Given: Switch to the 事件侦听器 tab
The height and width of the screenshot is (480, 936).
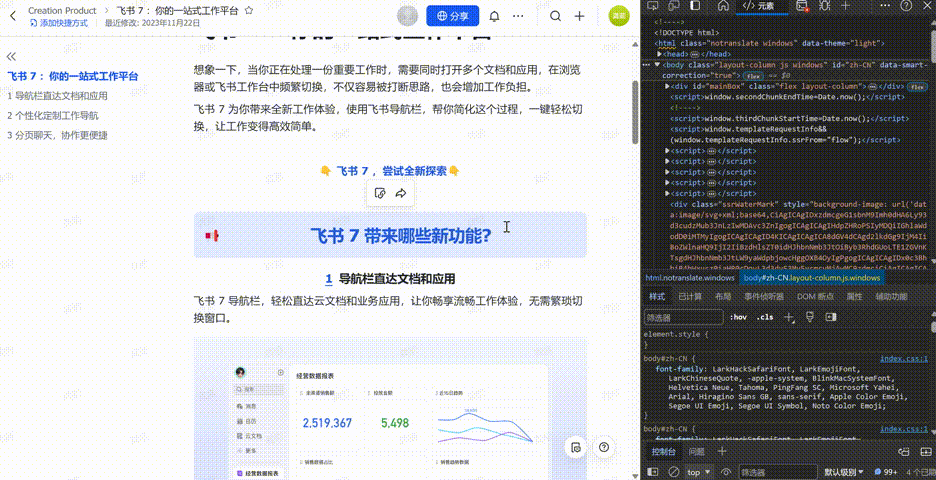Looking at the screenshot, I should (x=765, y=296).
